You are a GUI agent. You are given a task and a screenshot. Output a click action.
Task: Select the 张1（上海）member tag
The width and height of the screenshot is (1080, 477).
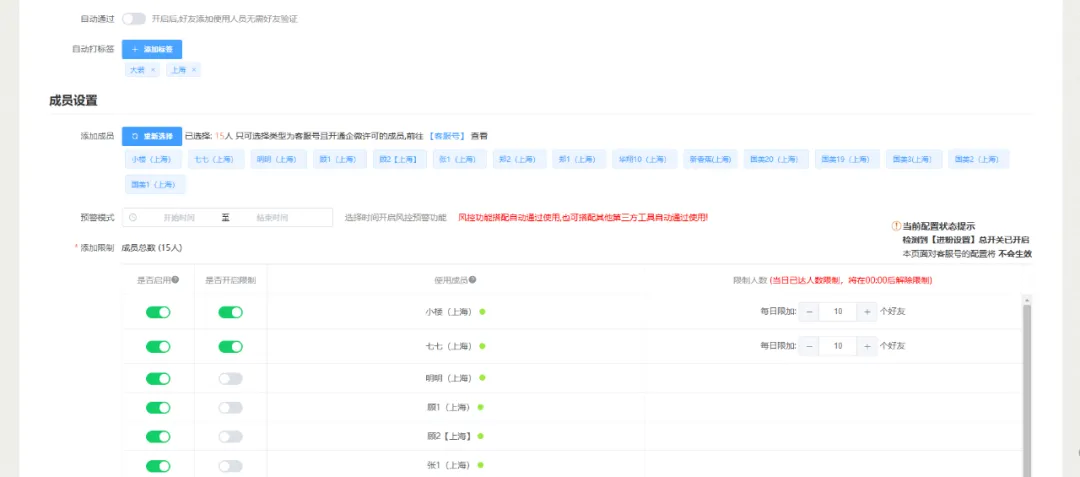(457, 159)
